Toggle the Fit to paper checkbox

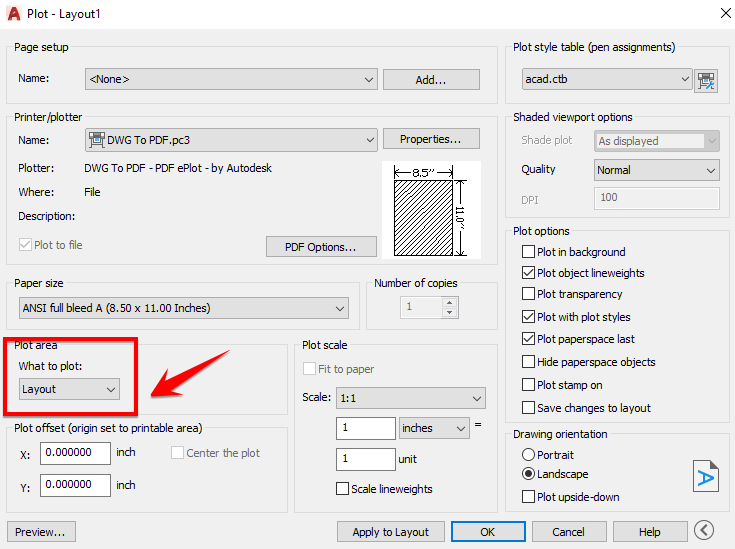[309, 369]
